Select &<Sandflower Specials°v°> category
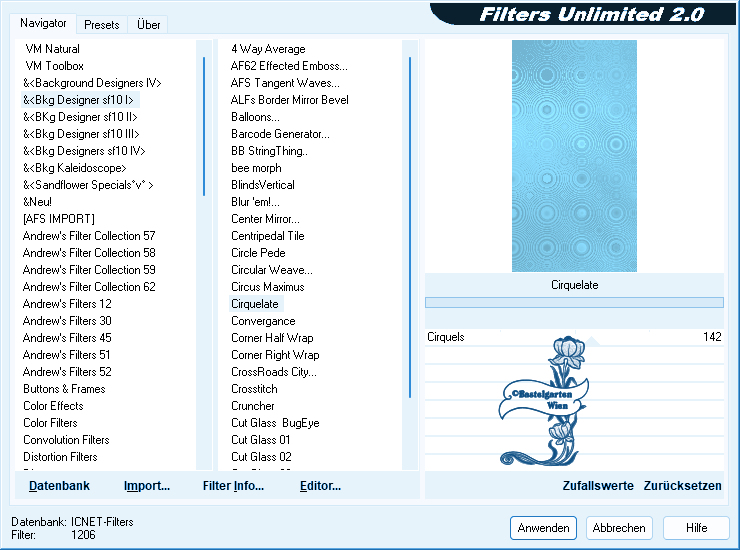The width and height of the screenshot is (740, 550). tap(88, 185)
